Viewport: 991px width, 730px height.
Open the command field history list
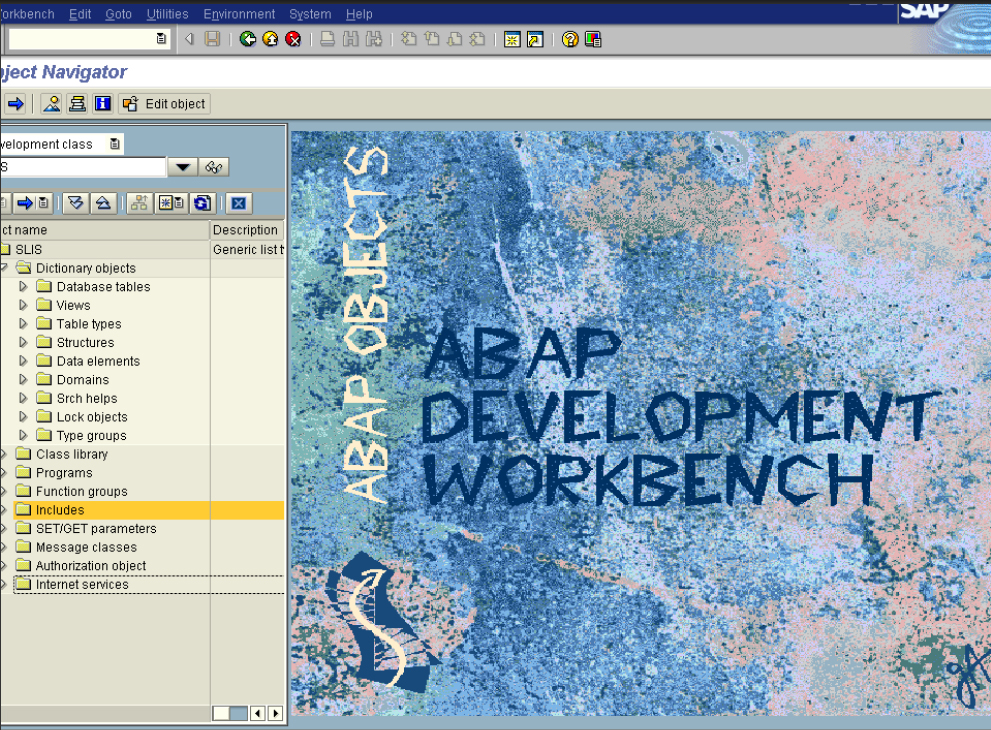pyautogui.click(x=161, y=39)
